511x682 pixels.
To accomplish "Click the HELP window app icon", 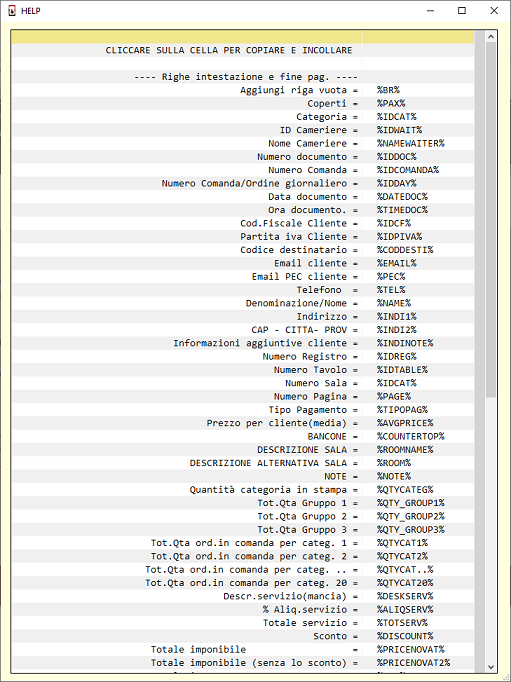I will click(x=12, y=10).
